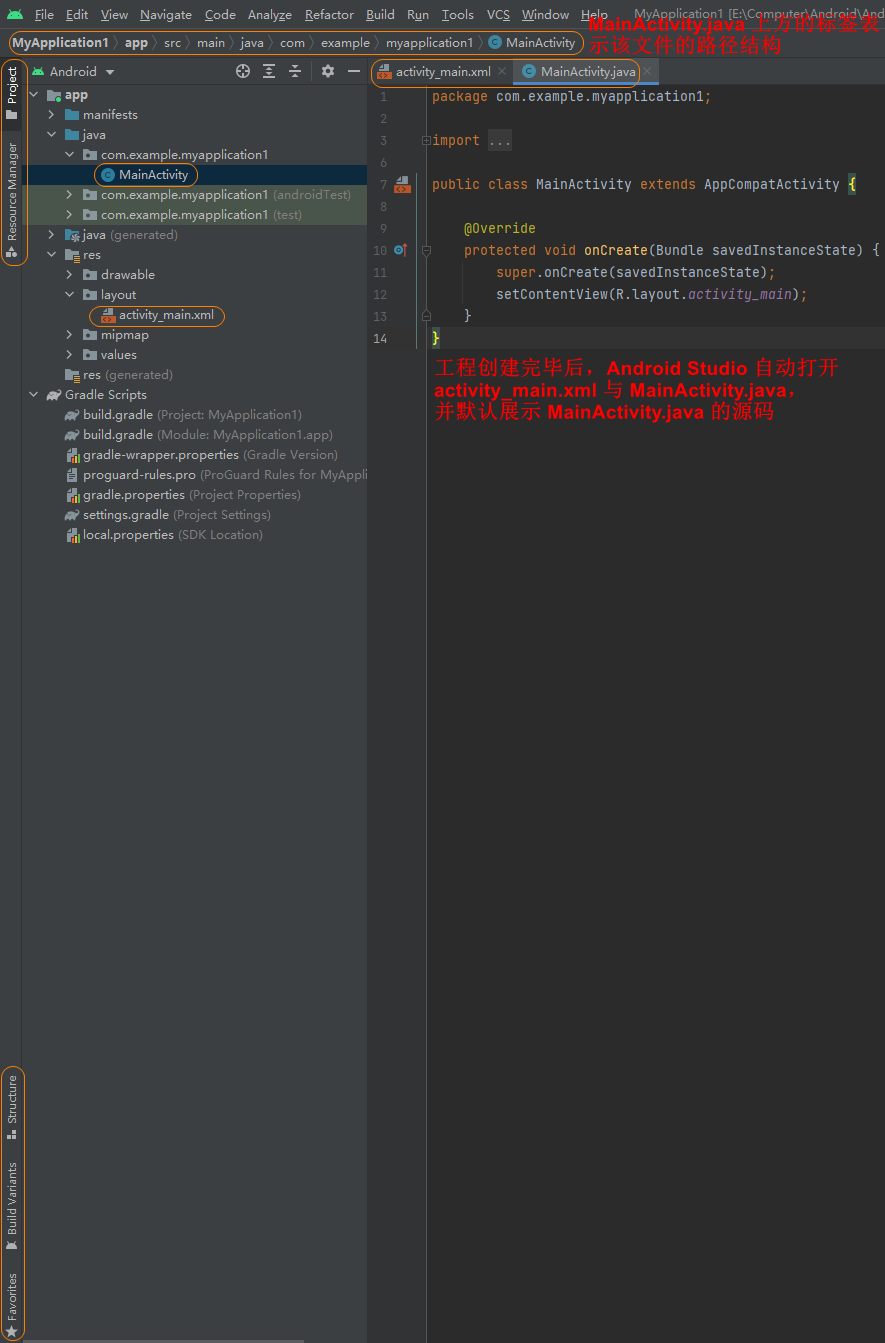Select build.gradle (Module: MyApplication1.app)
Viewport: 885px width, 1343px height.
[199, 435]
